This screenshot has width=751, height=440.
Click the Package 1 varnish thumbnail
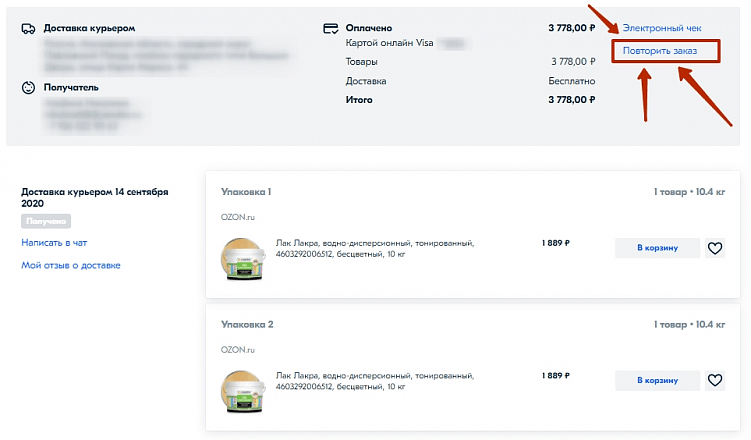coord(241,258)
